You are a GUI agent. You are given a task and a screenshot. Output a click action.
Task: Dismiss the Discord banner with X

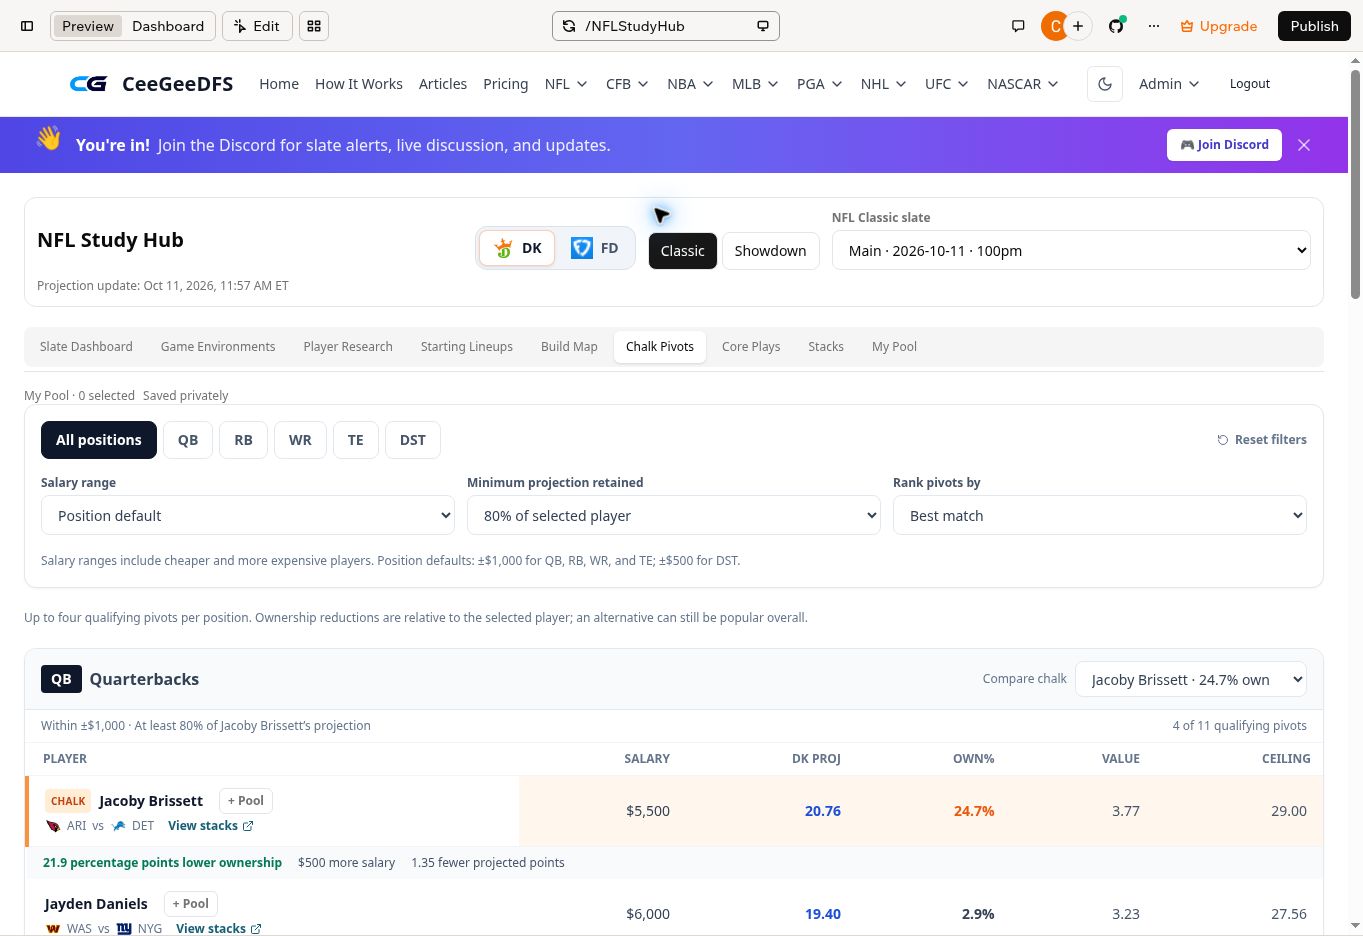point(1304,145)
